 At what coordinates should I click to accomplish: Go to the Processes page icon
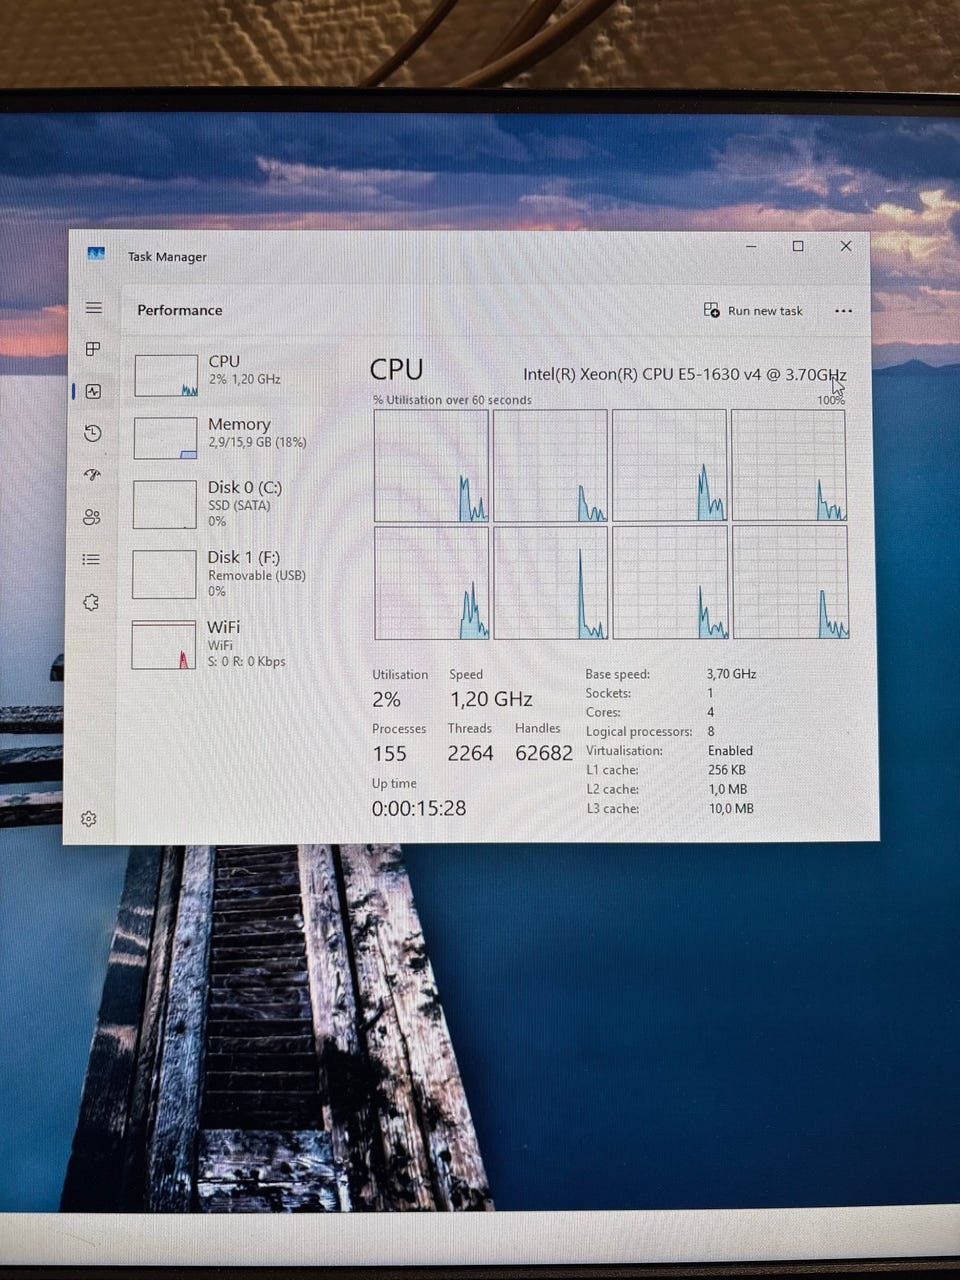coord(93,349)
